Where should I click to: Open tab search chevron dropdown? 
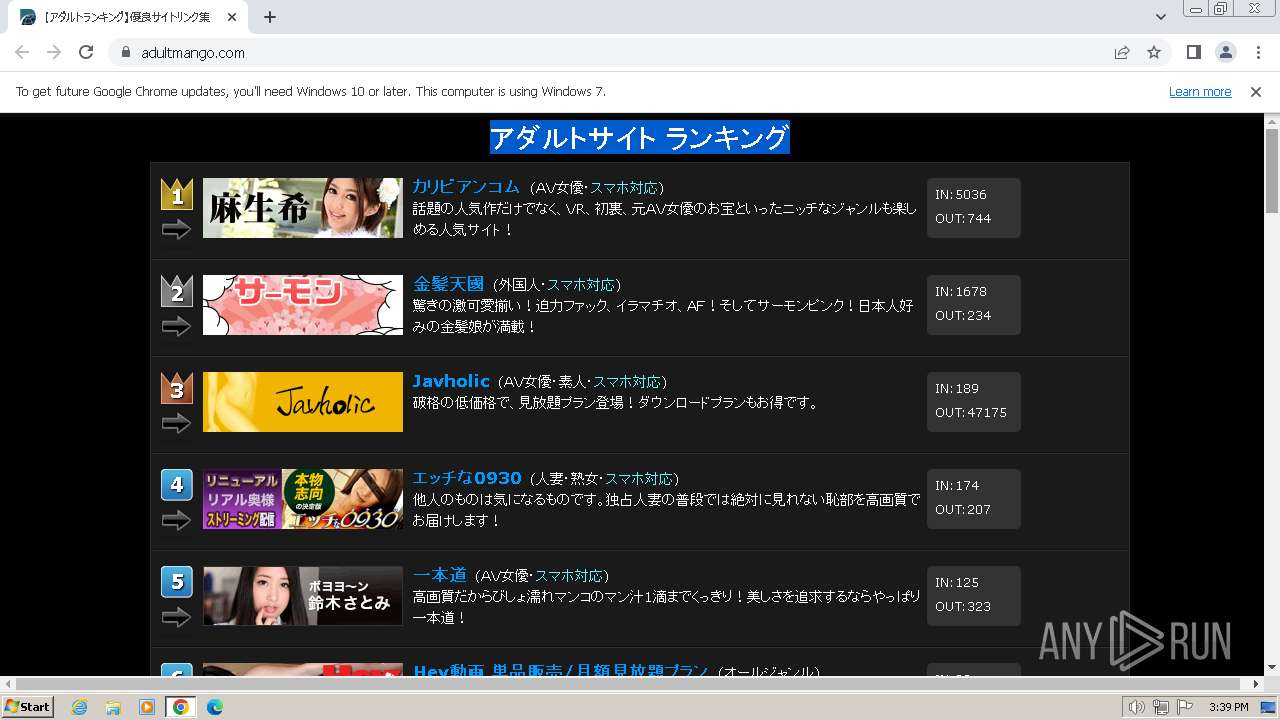(1160, 17)
